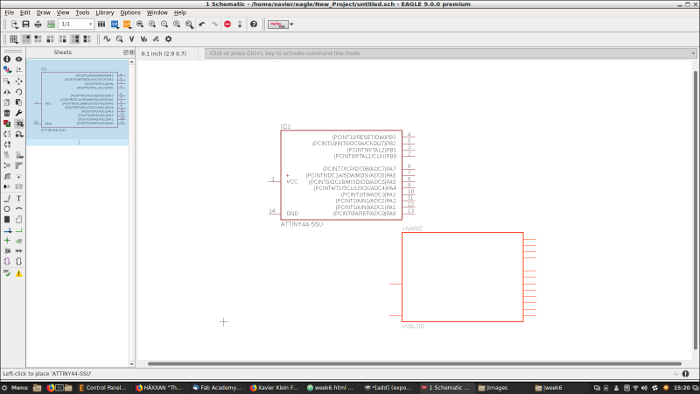Click the ATTINY44-SSU value label
The width and height of the screenshot is (700, 394).
pyautogui.click(x=302, y=224)
